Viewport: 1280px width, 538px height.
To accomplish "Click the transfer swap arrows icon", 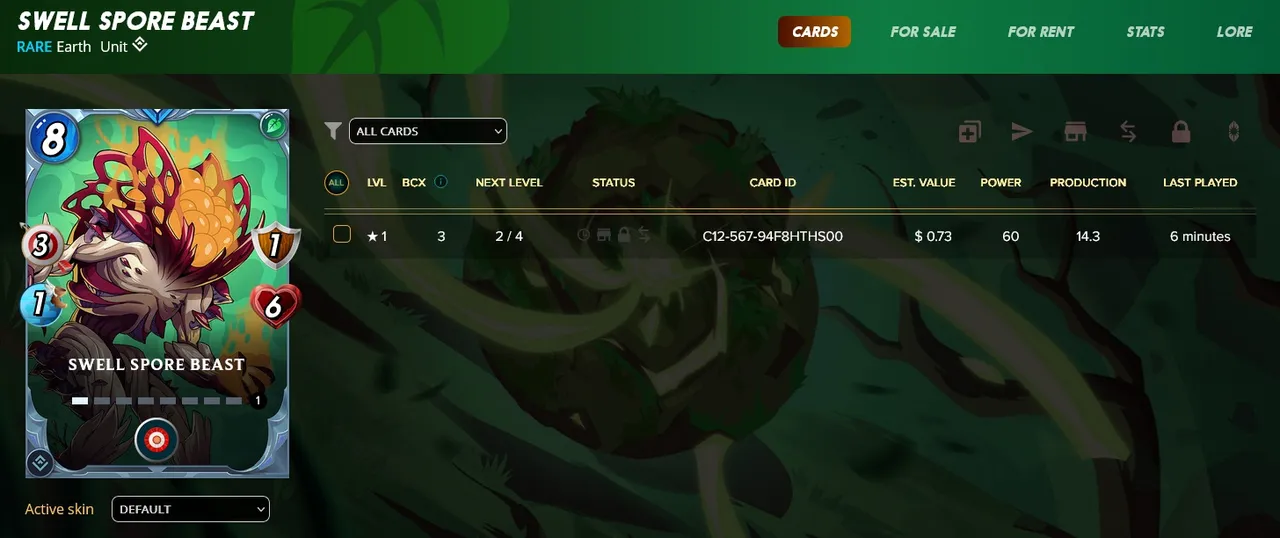I will [x=1128, y=131].
